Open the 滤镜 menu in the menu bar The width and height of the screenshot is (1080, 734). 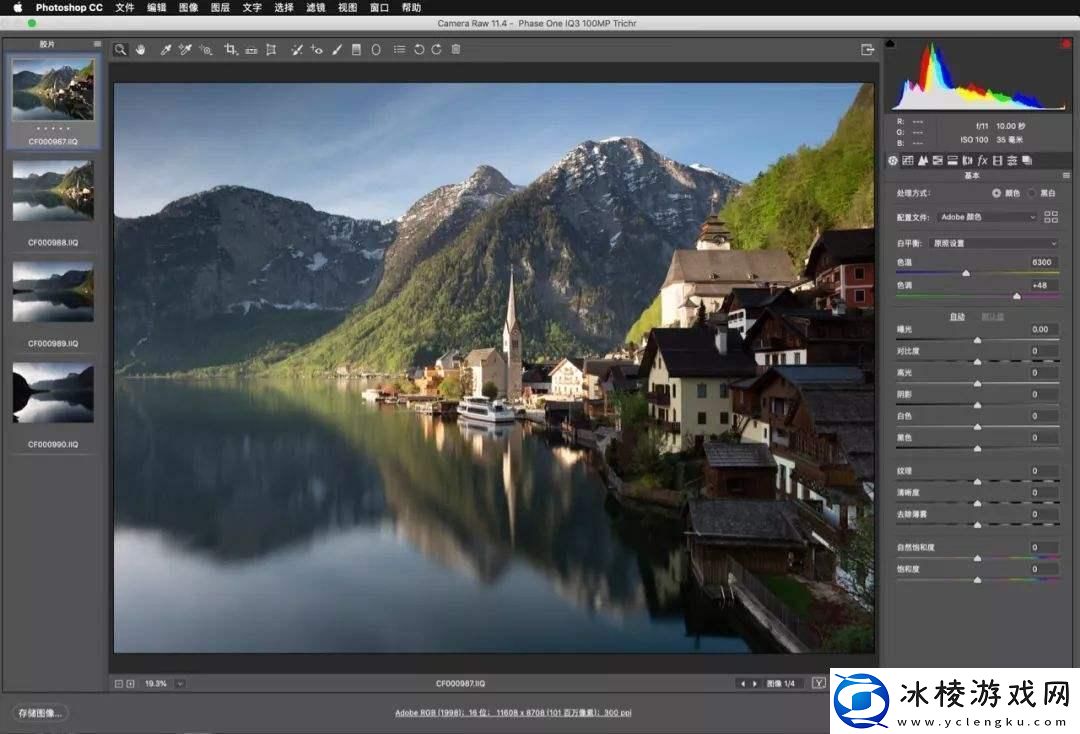pyautogui.click(x=315, y=7)
